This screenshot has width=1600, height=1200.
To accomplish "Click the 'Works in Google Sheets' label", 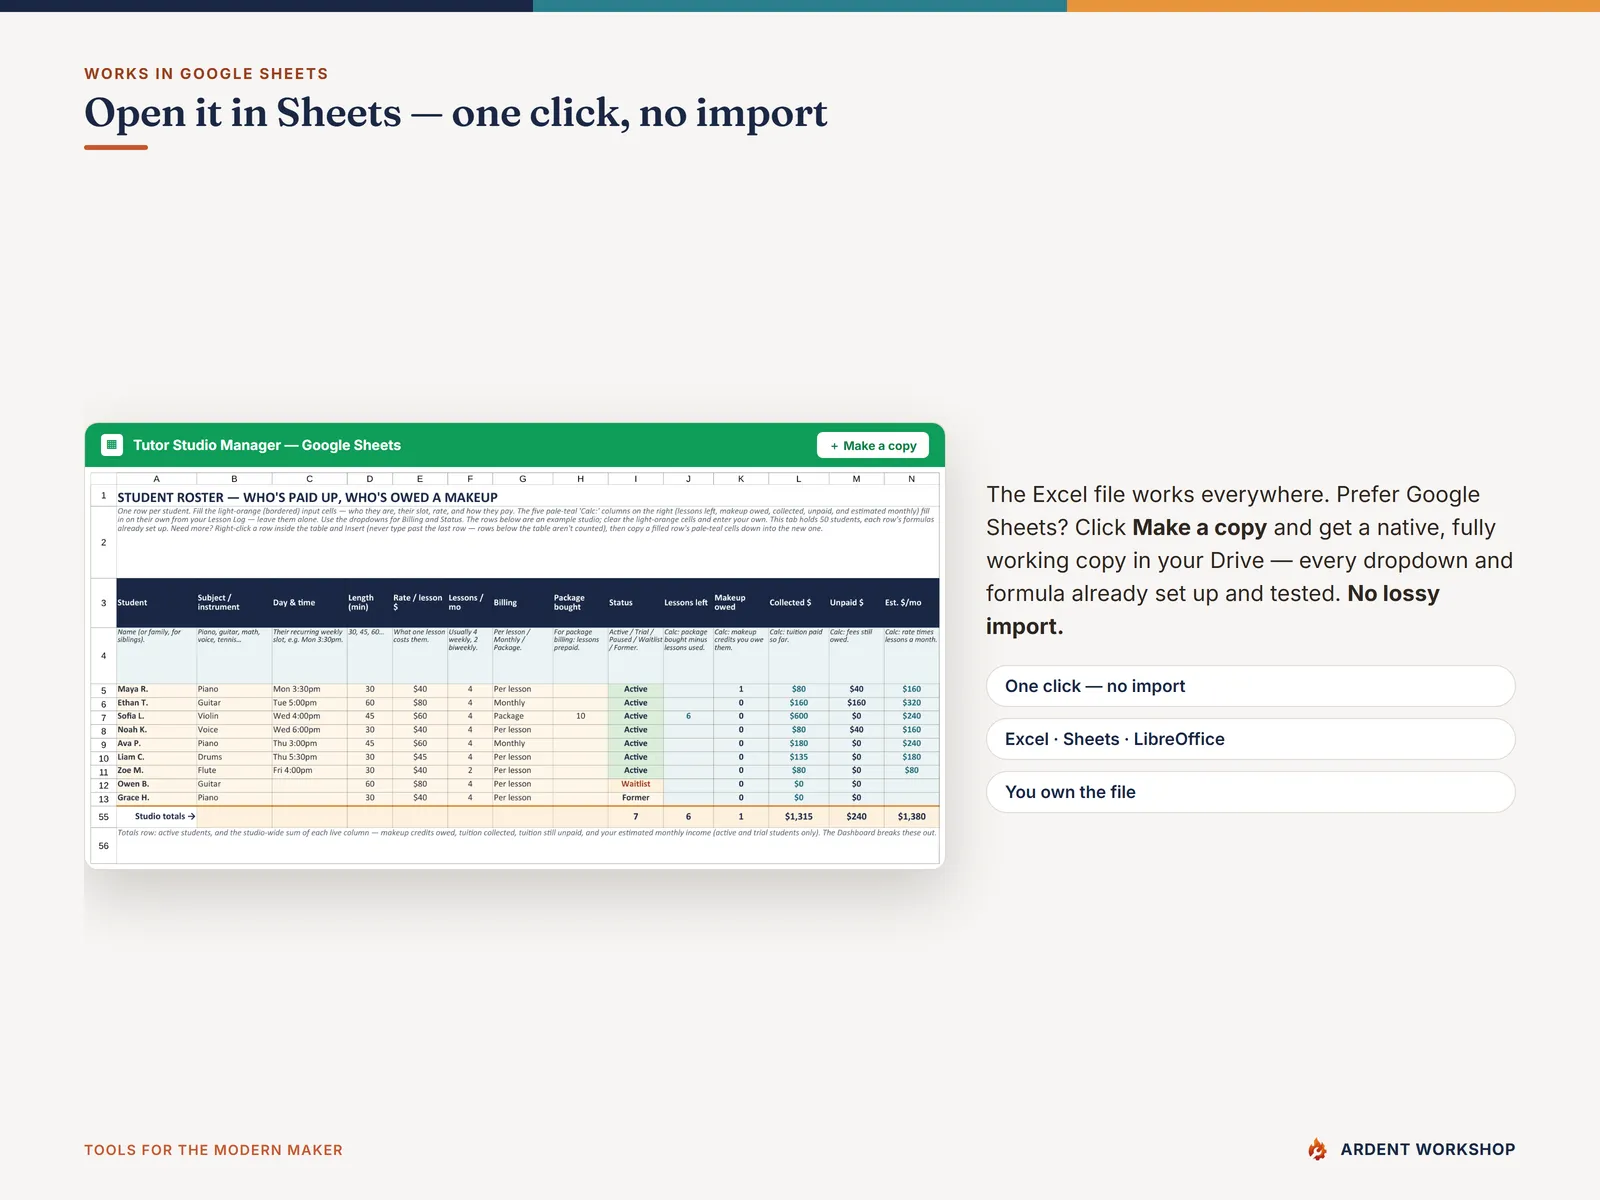I will (206, 74).
